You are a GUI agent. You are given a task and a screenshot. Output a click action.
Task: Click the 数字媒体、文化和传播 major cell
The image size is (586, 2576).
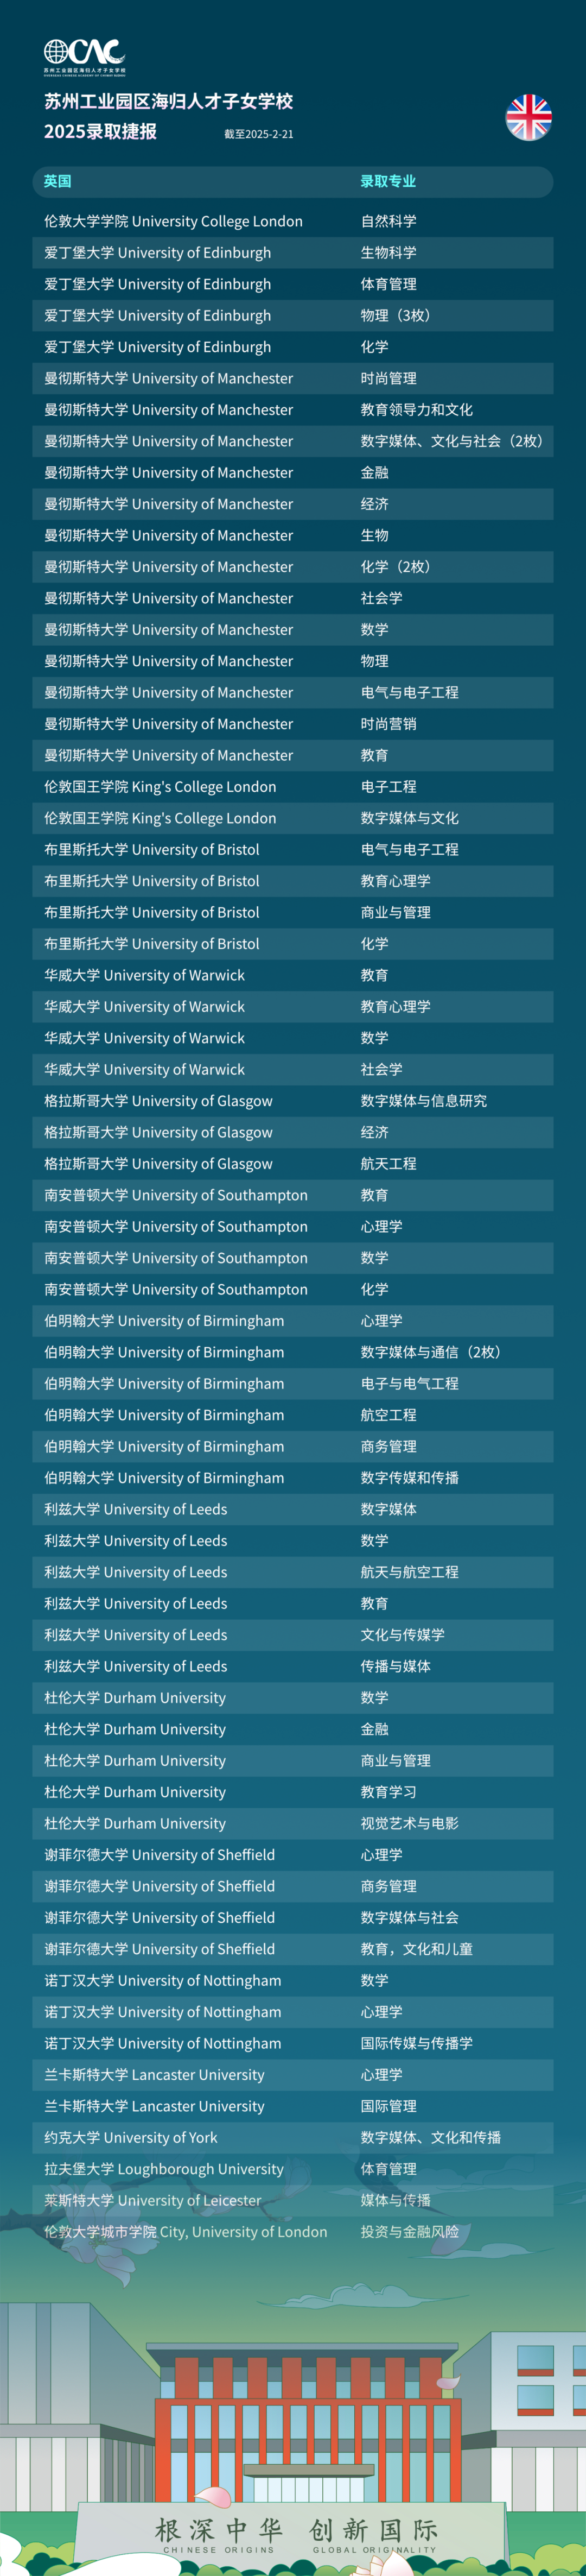click(430, 2138)
